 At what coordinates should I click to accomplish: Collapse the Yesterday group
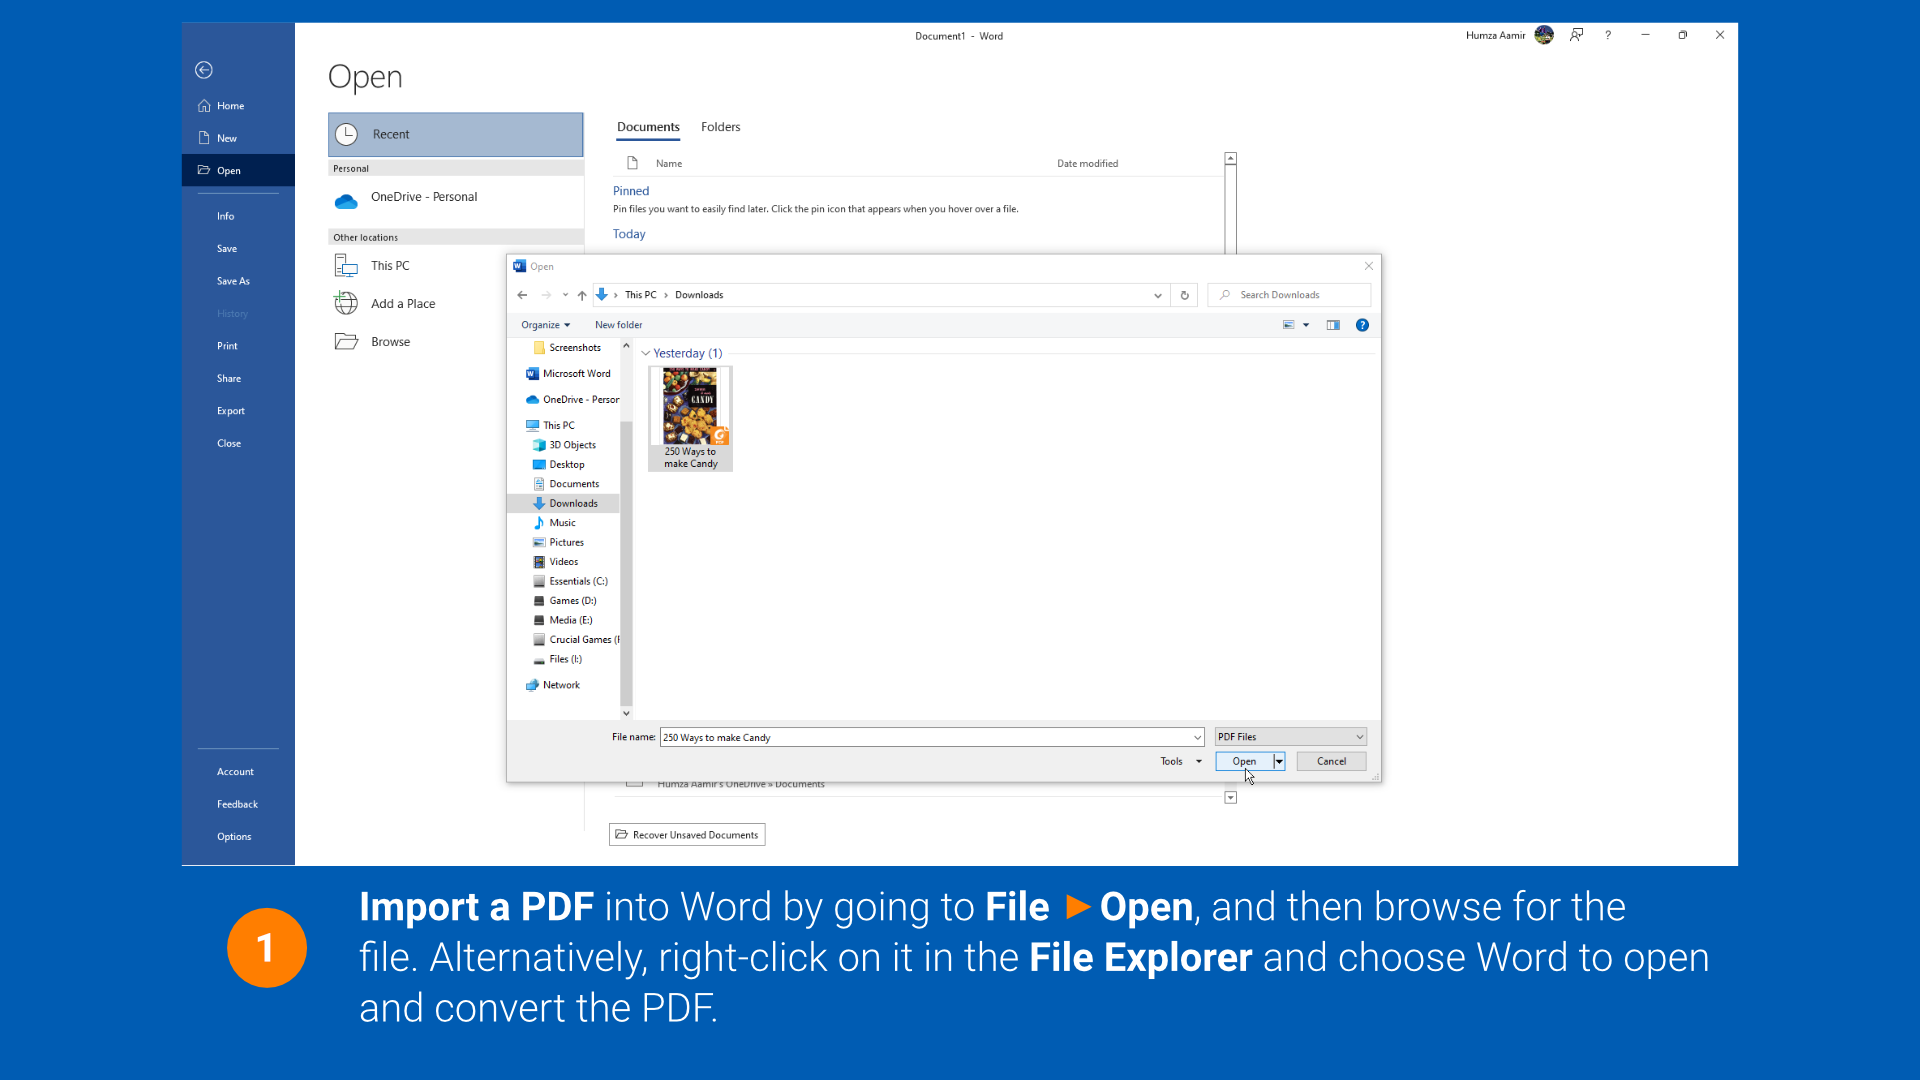click(646, 354)
